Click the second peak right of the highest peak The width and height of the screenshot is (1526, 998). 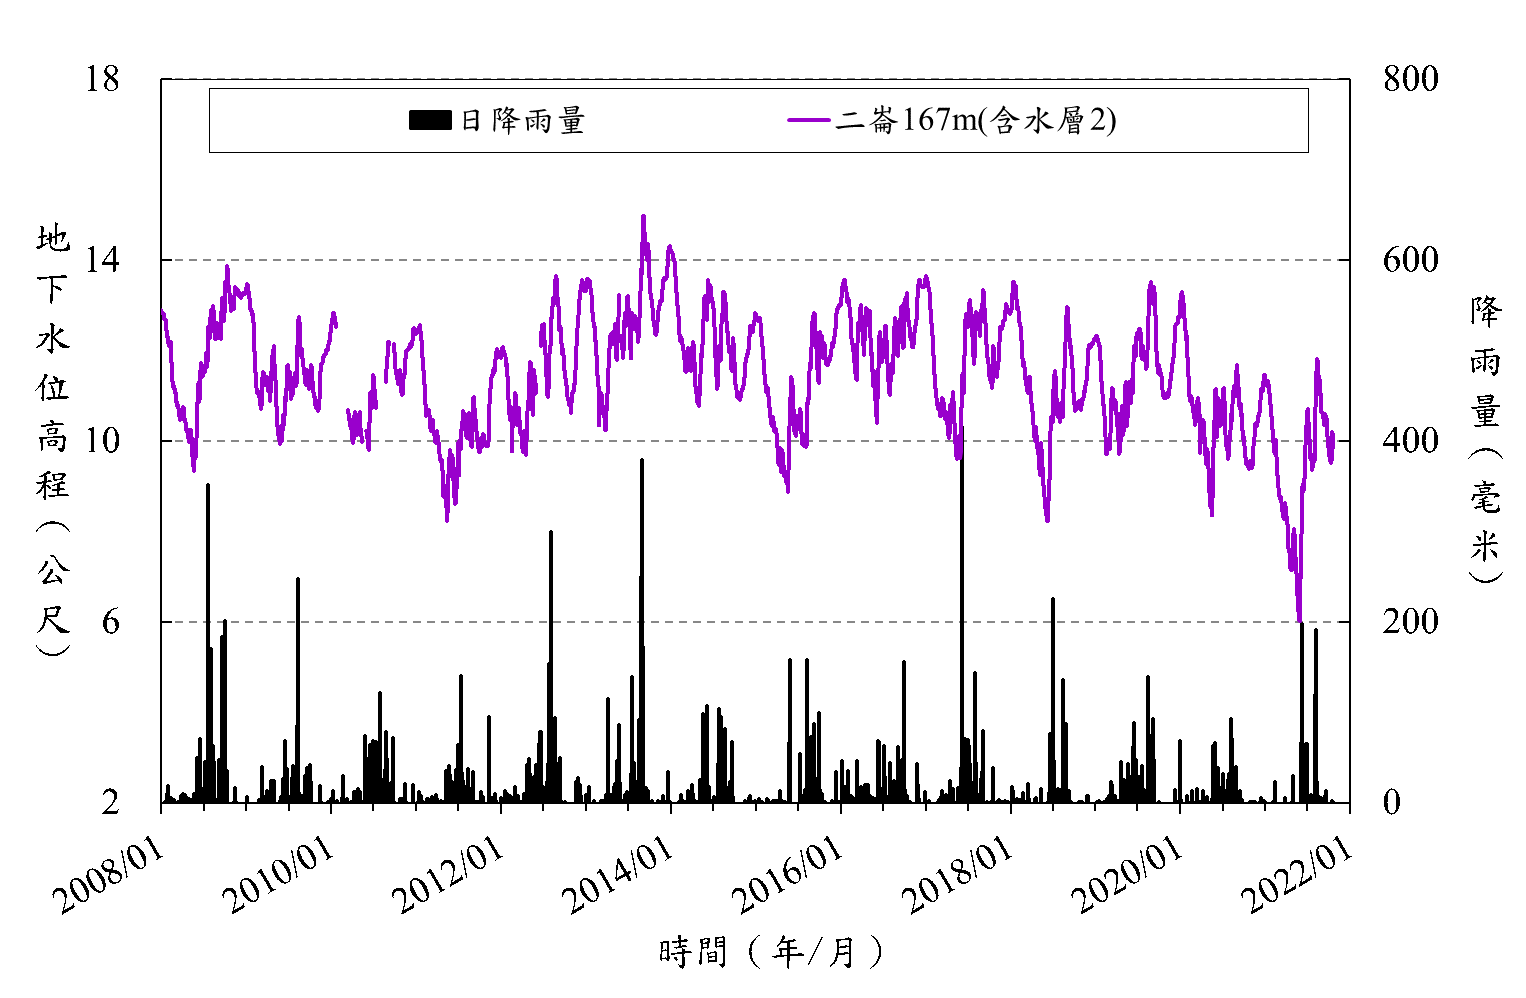tap(670, 247)
